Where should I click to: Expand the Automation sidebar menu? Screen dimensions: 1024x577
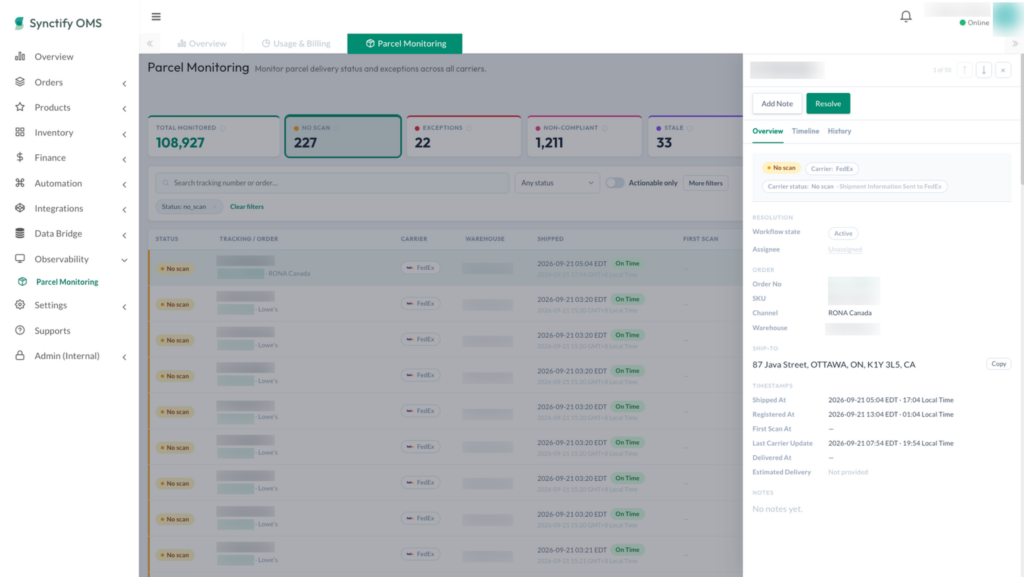click(x=124, y=184)
